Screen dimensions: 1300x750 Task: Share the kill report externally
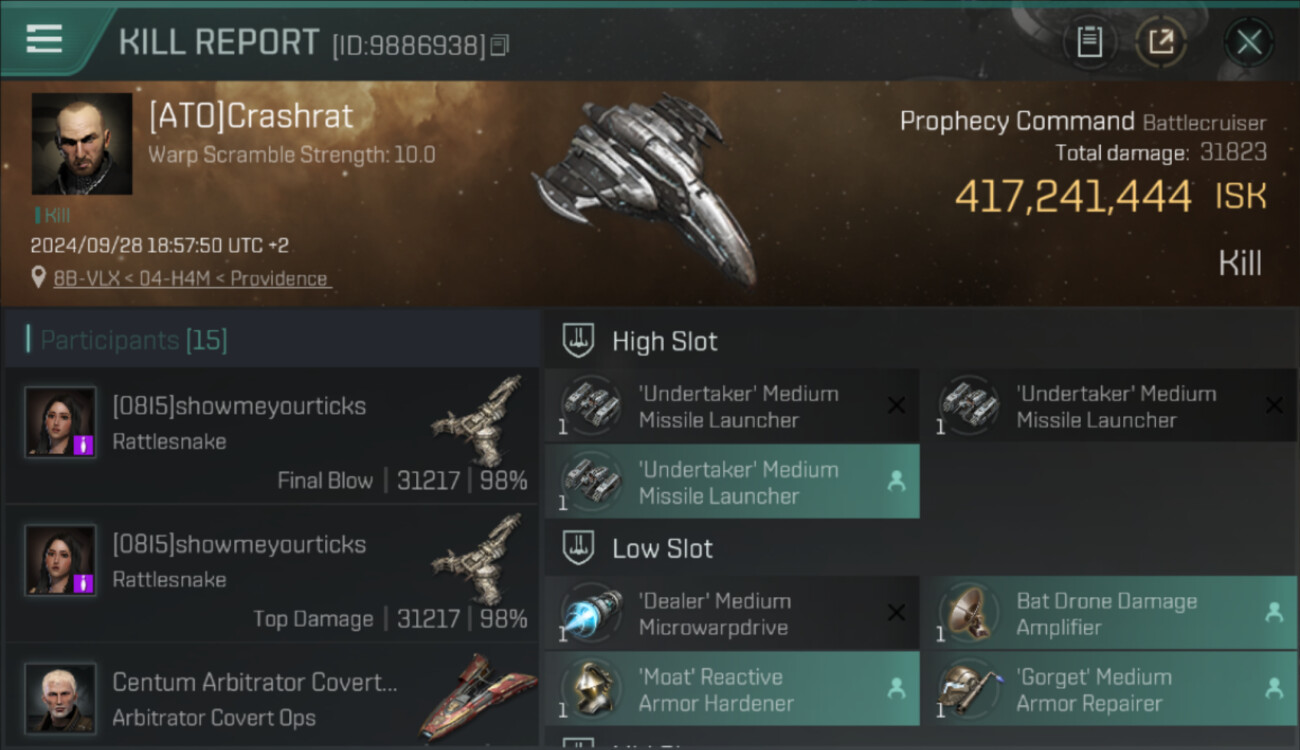coord(1160,42)
